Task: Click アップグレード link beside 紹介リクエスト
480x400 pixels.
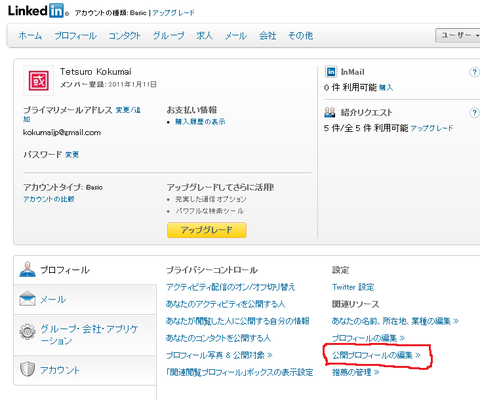Action: tap(432, 128)
